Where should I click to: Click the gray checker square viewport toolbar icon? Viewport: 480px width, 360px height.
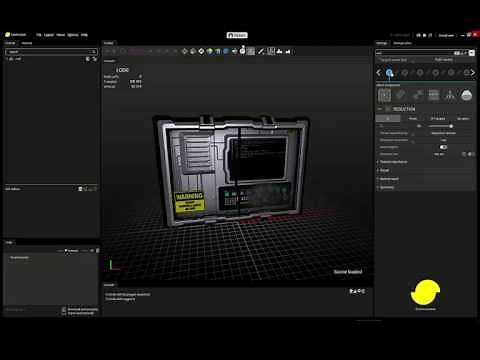click(251, 51)
